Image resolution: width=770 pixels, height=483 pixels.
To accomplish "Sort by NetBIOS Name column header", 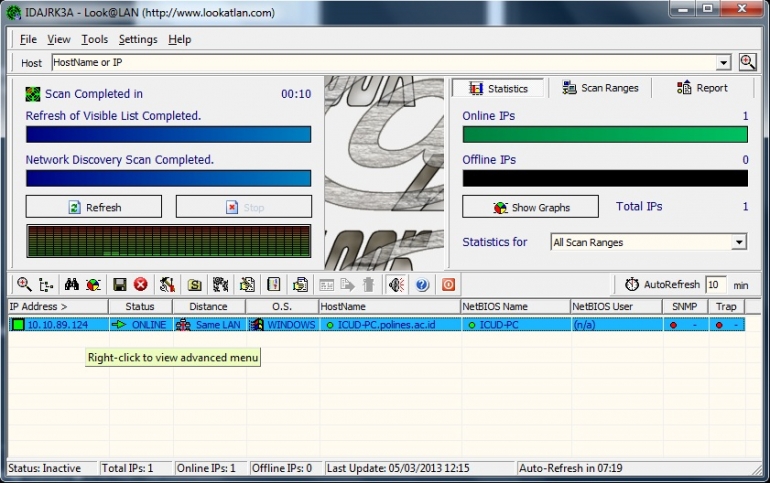I will click(515, 306).
